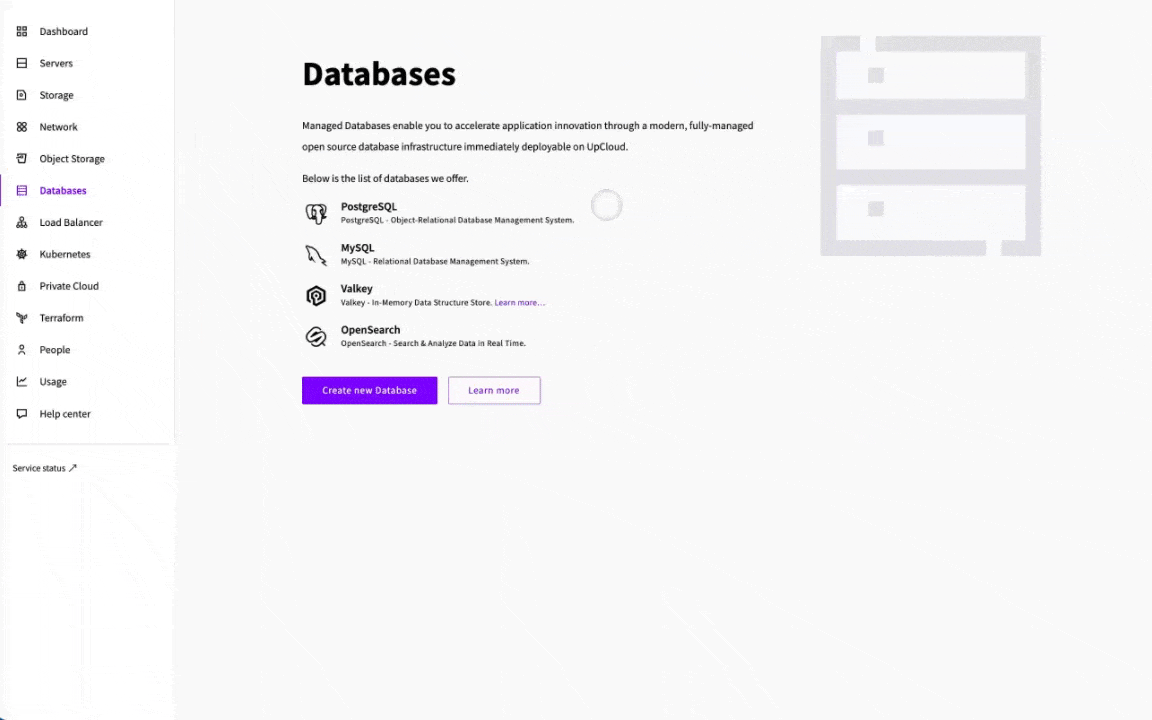Click the Private Cloud lock icon

(x=22, y=286)
